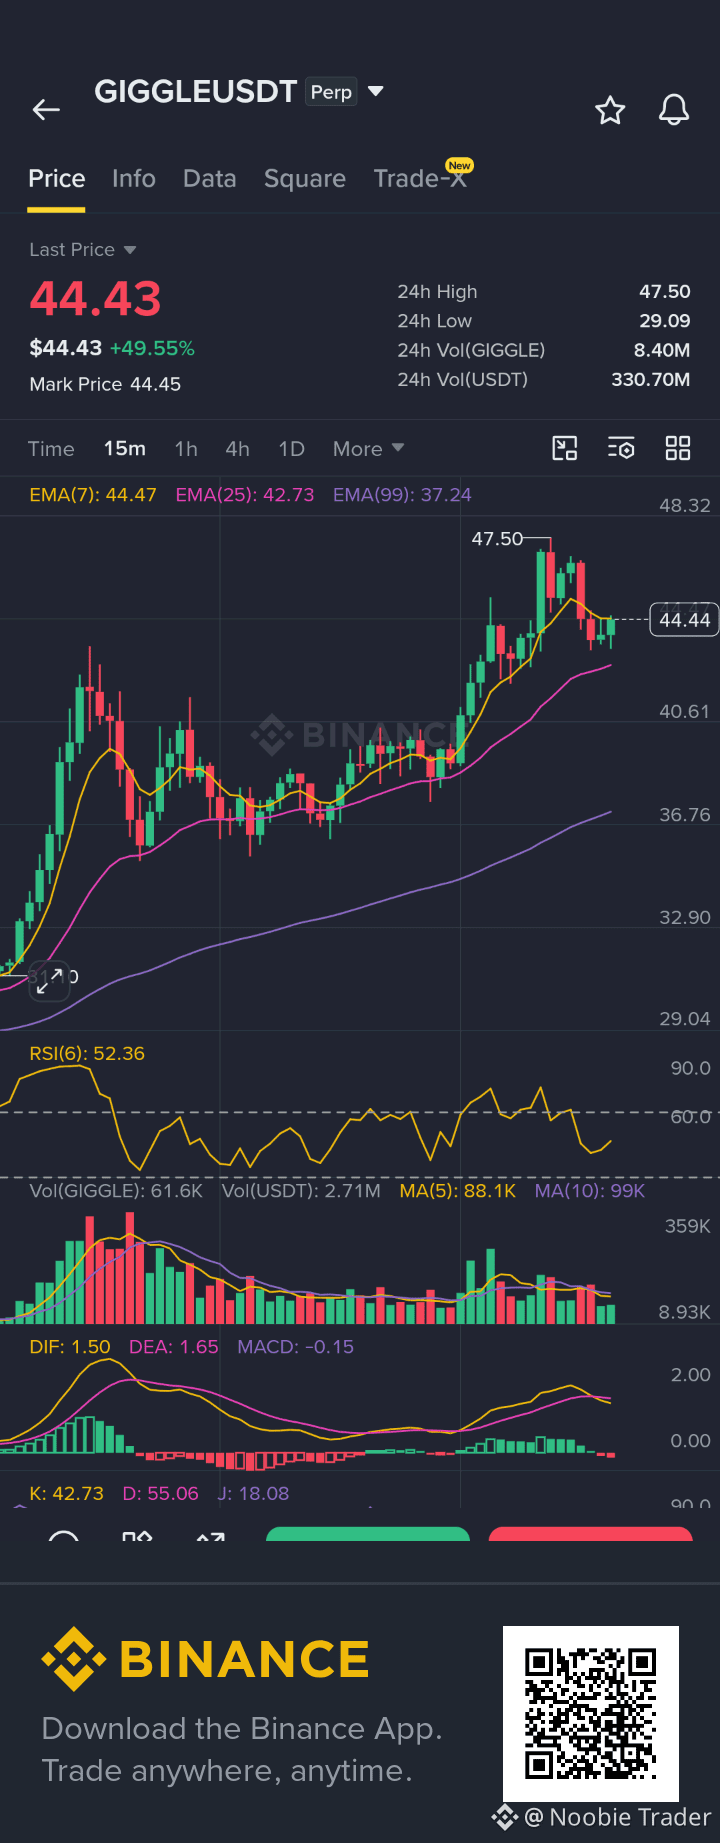Tap the large 44.43 last price
The image size is (720, 1843).
point(95,299)
